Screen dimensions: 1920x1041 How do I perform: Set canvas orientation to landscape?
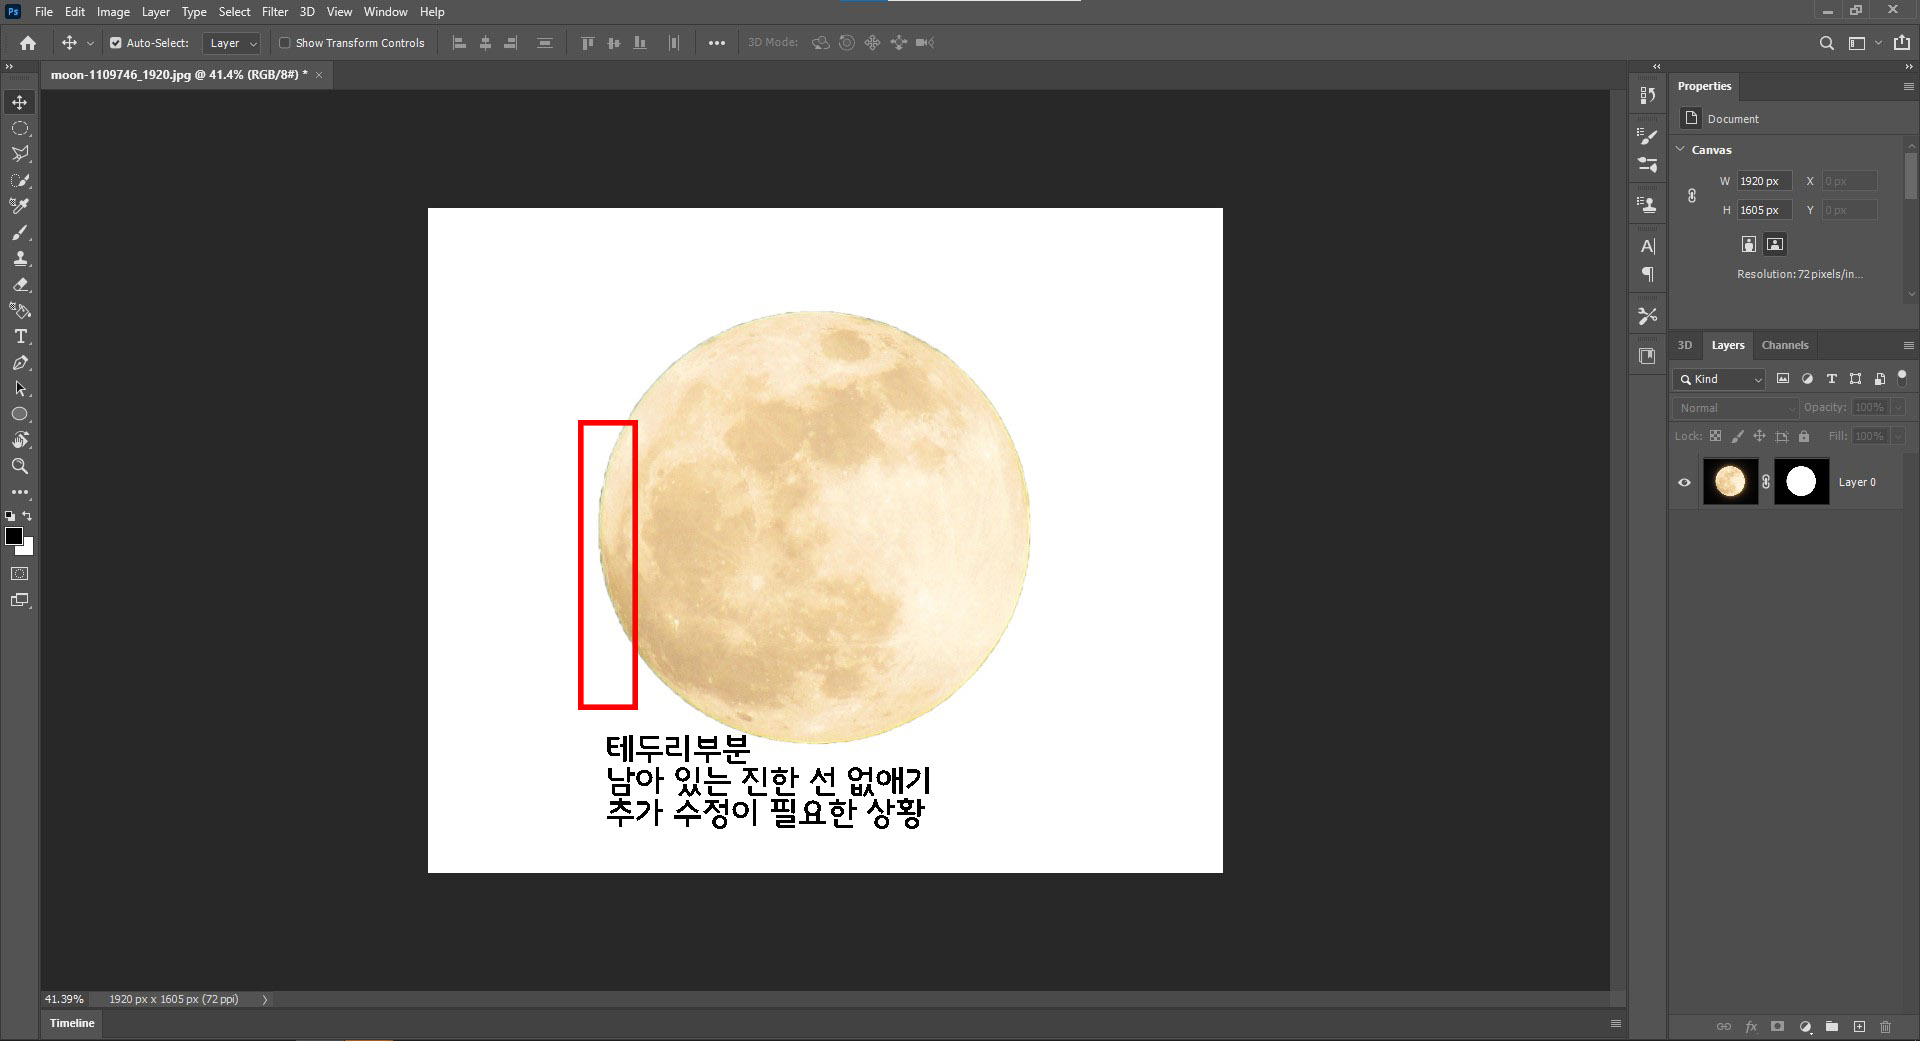pos(1775,244)
